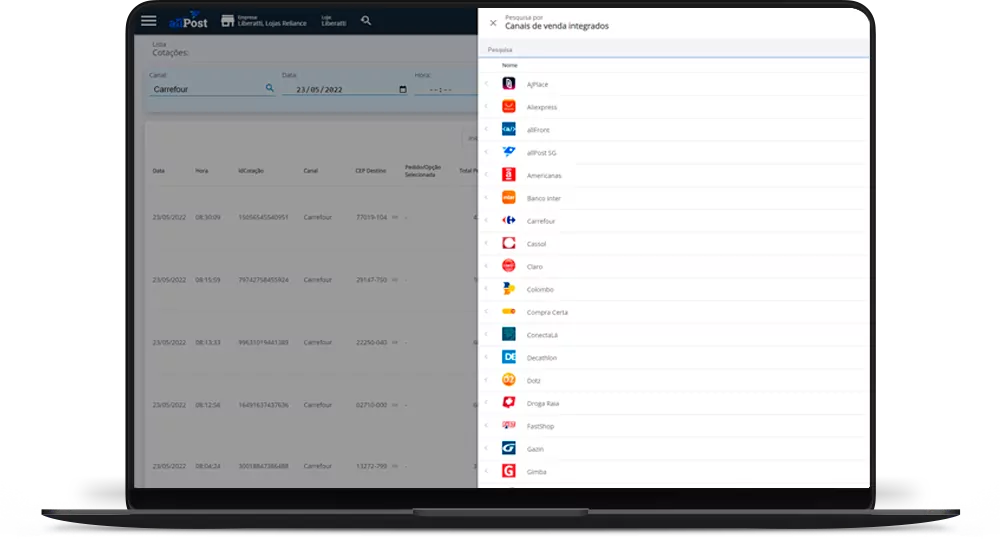Open the calendar picker in Data field
The width and height of the screenshot is (1000, 539).
(x=403, y=89)
